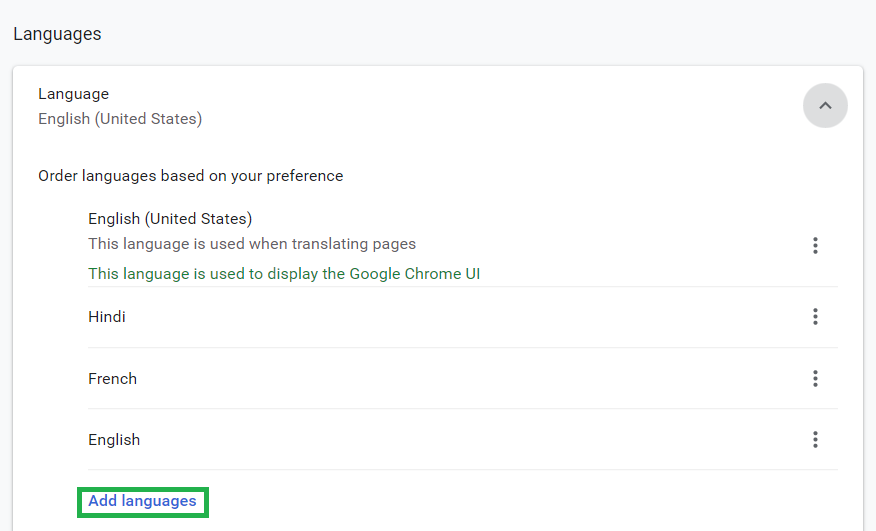Select the Hindi language entry
The image size is (876, 531).
pyautogui.click(x=107, y=317)
